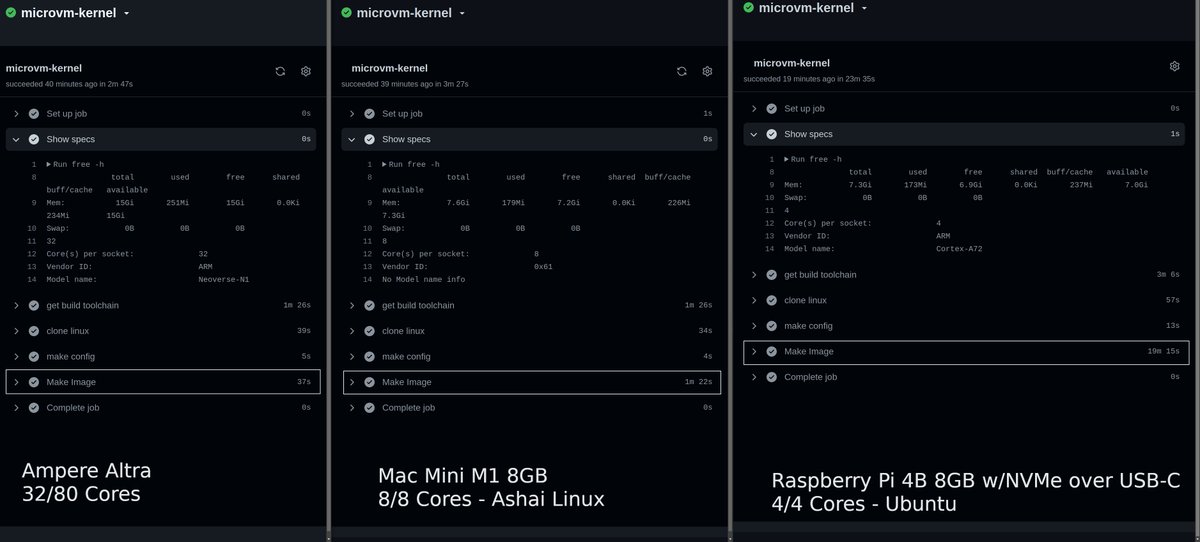Open the Set up job step label in the Ampere Altra panel

[x=65, y=114]
